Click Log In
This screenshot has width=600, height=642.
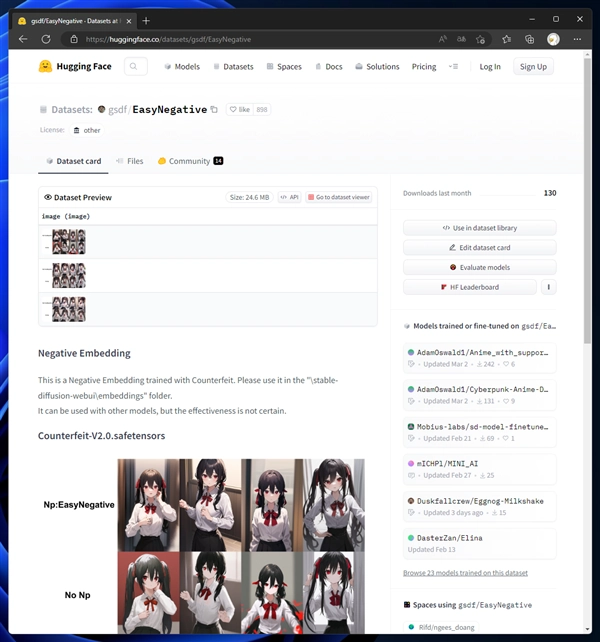coord(490,66)
